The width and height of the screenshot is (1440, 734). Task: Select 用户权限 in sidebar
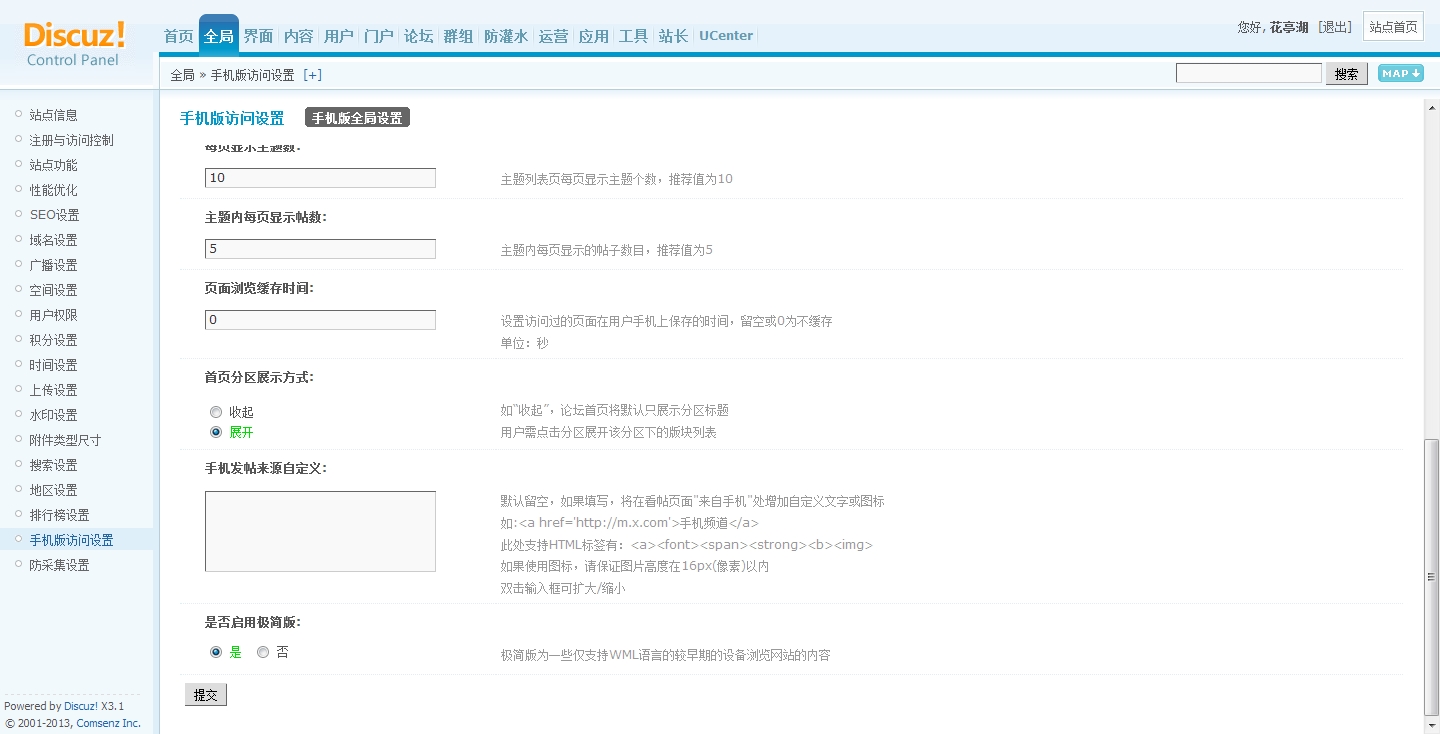point(54,315)
